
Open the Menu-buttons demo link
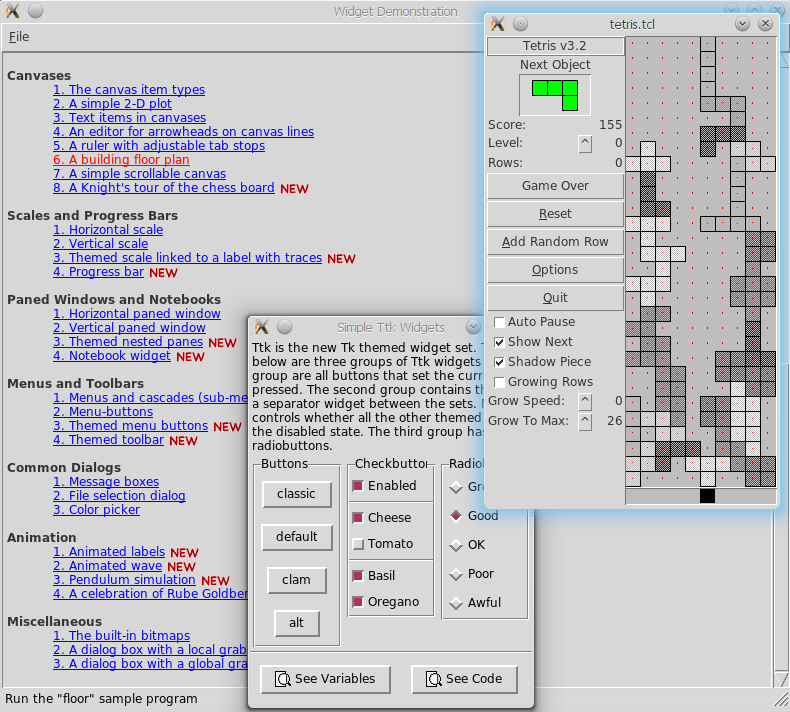coord(103,412)
